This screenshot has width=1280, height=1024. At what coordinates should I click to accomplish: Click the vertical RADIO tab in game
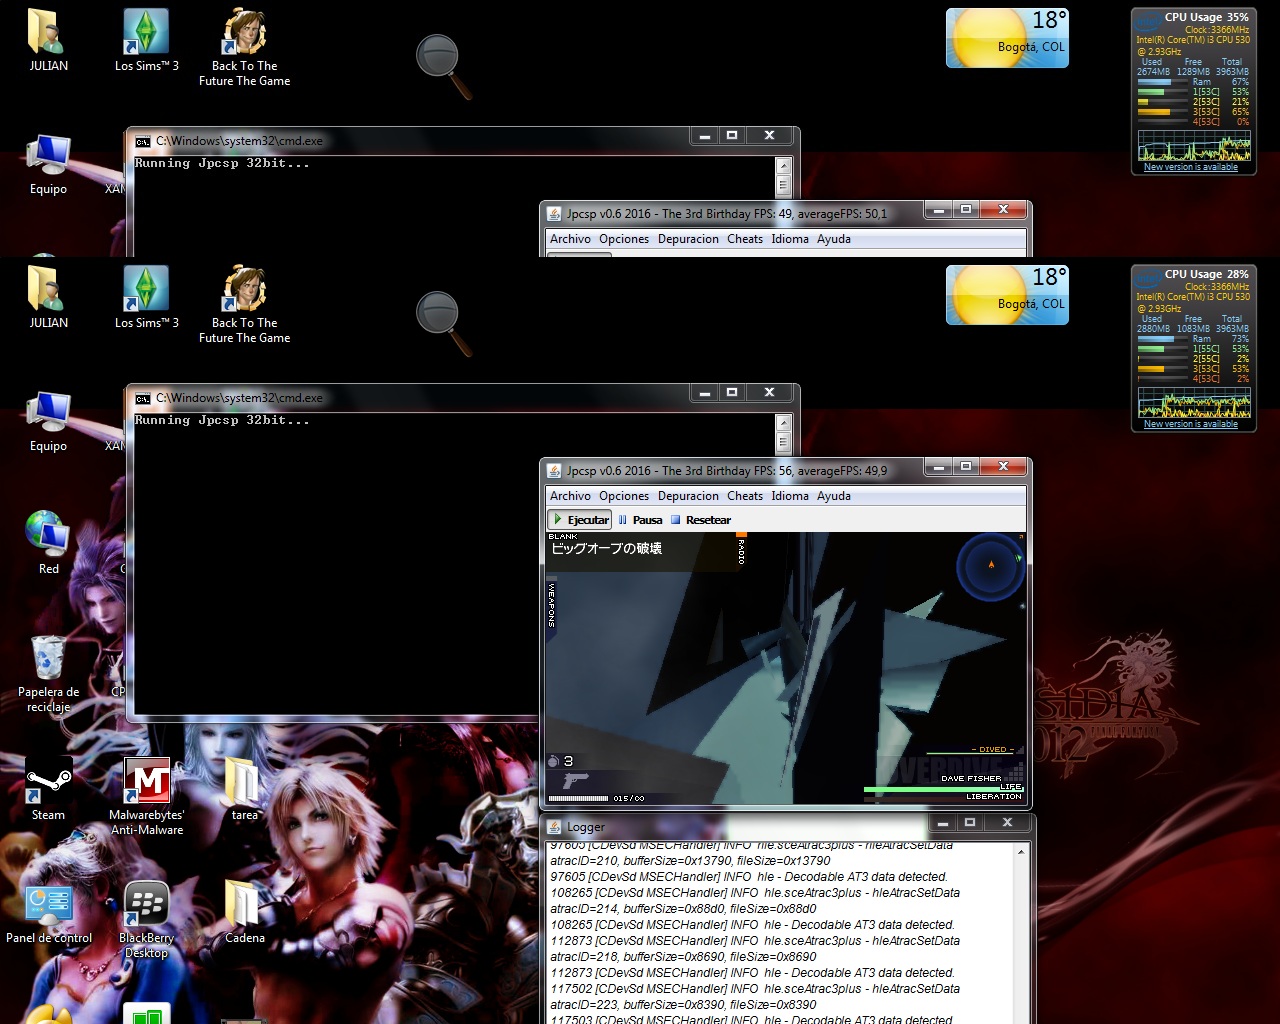(741, 549)
